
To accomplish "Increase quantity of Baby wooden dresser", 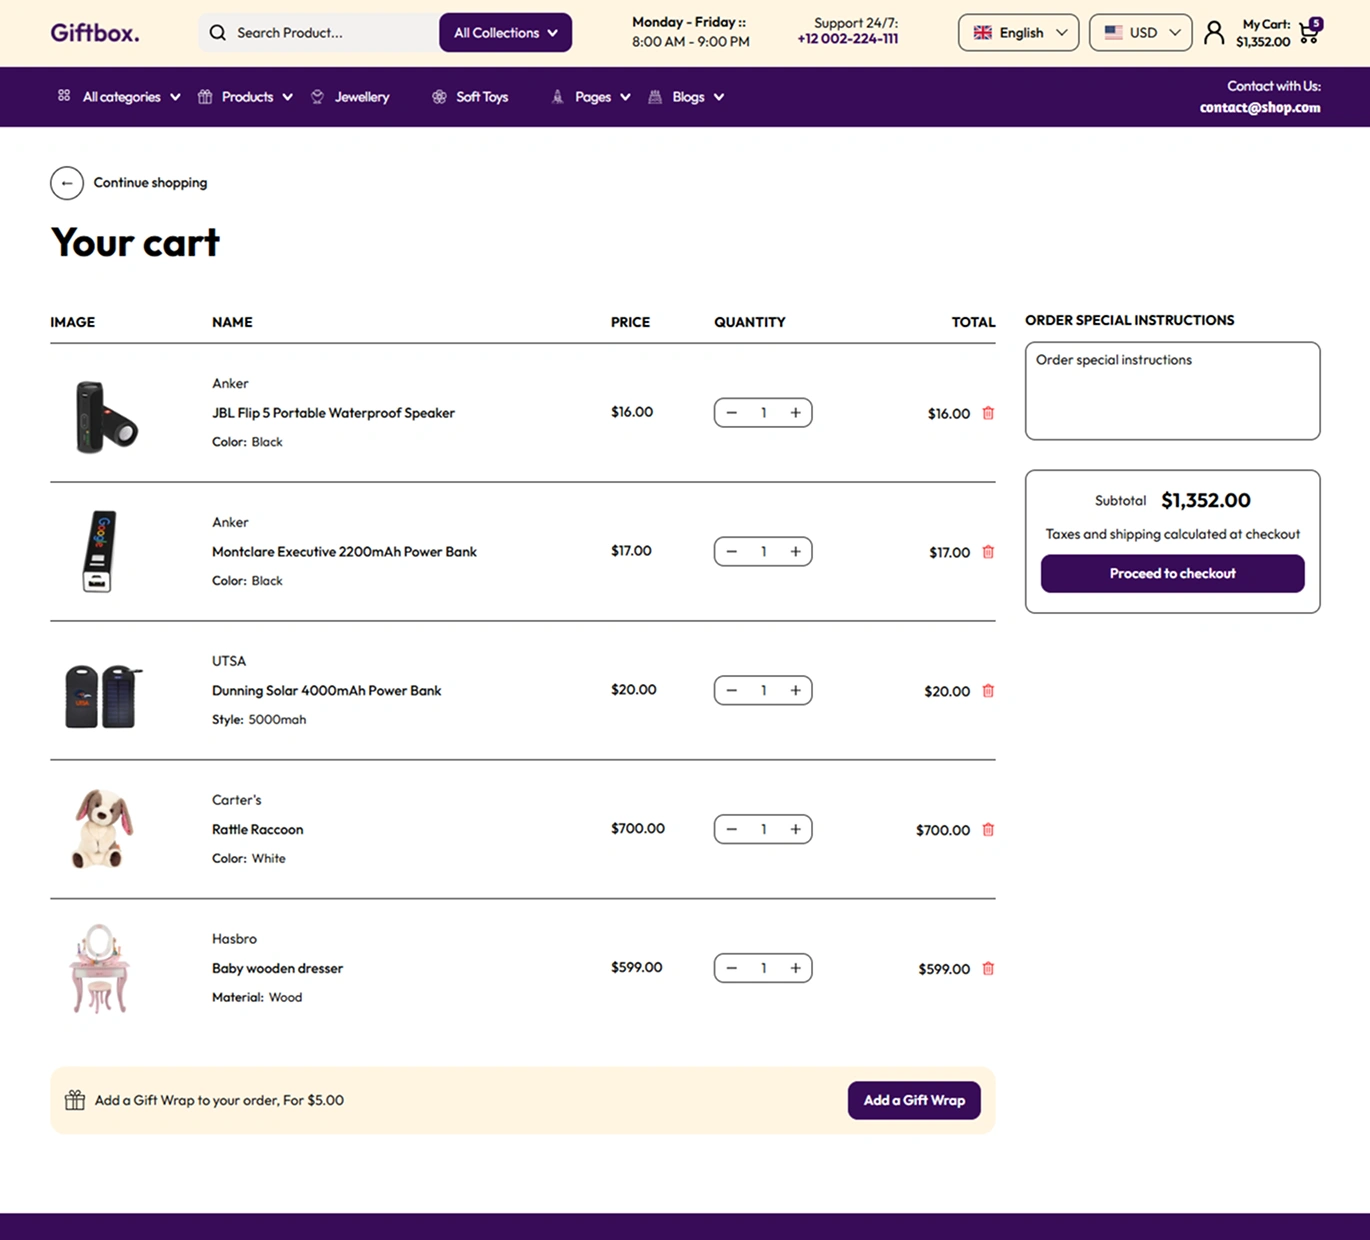I will tap(795, 969).
